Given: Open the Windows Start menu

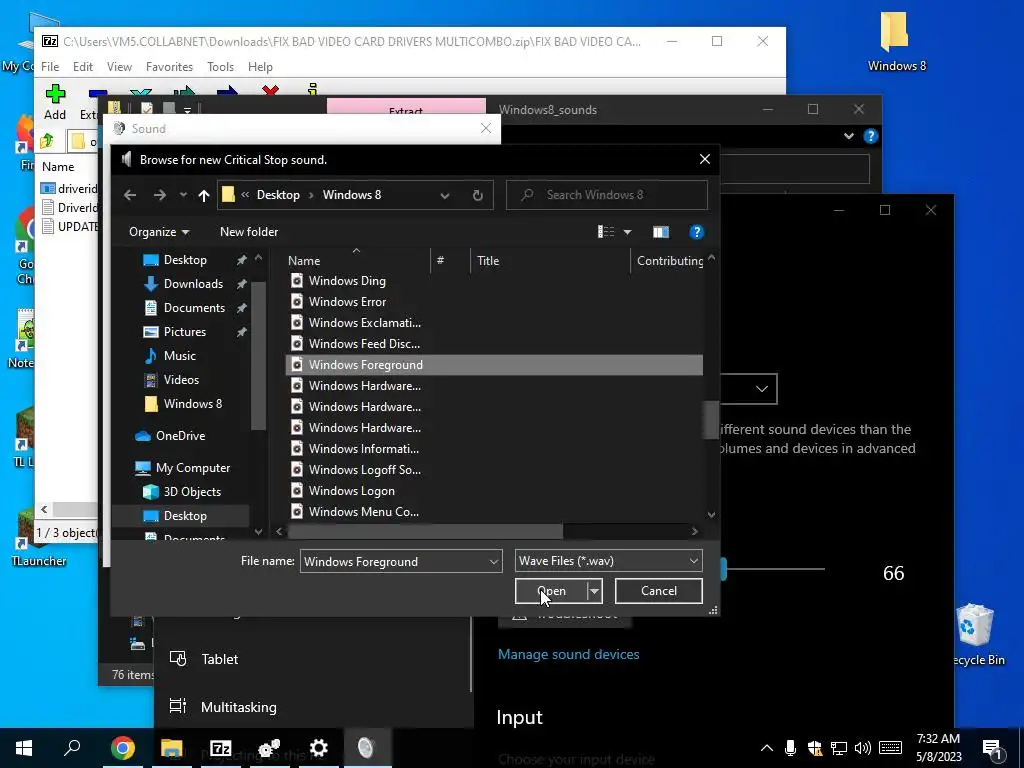Looking at the screenshot, I should click(x=24, y=748).
